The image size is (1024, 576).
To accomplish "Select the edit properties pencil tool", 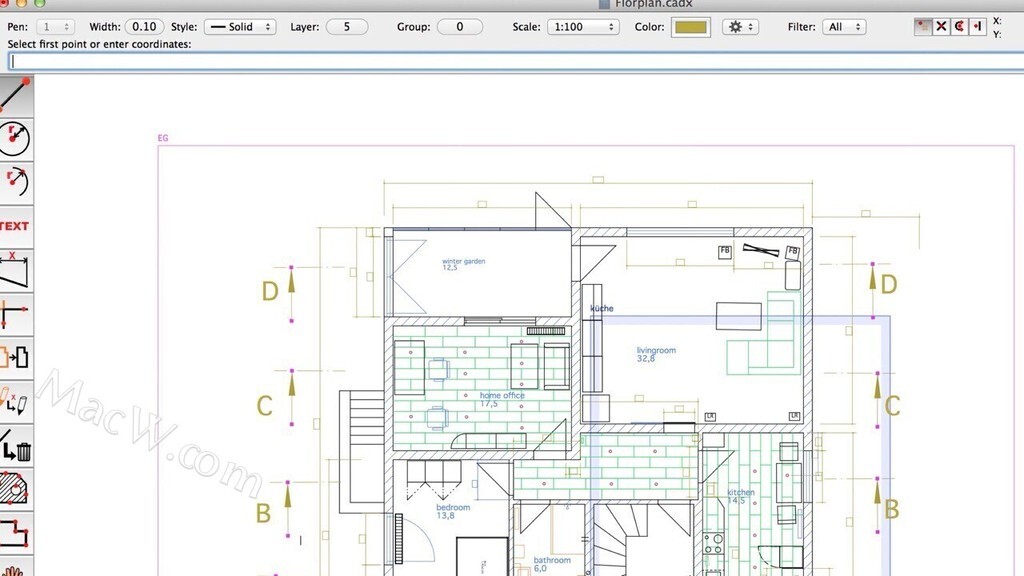I will pyautogui.click(x=16, y=402).
